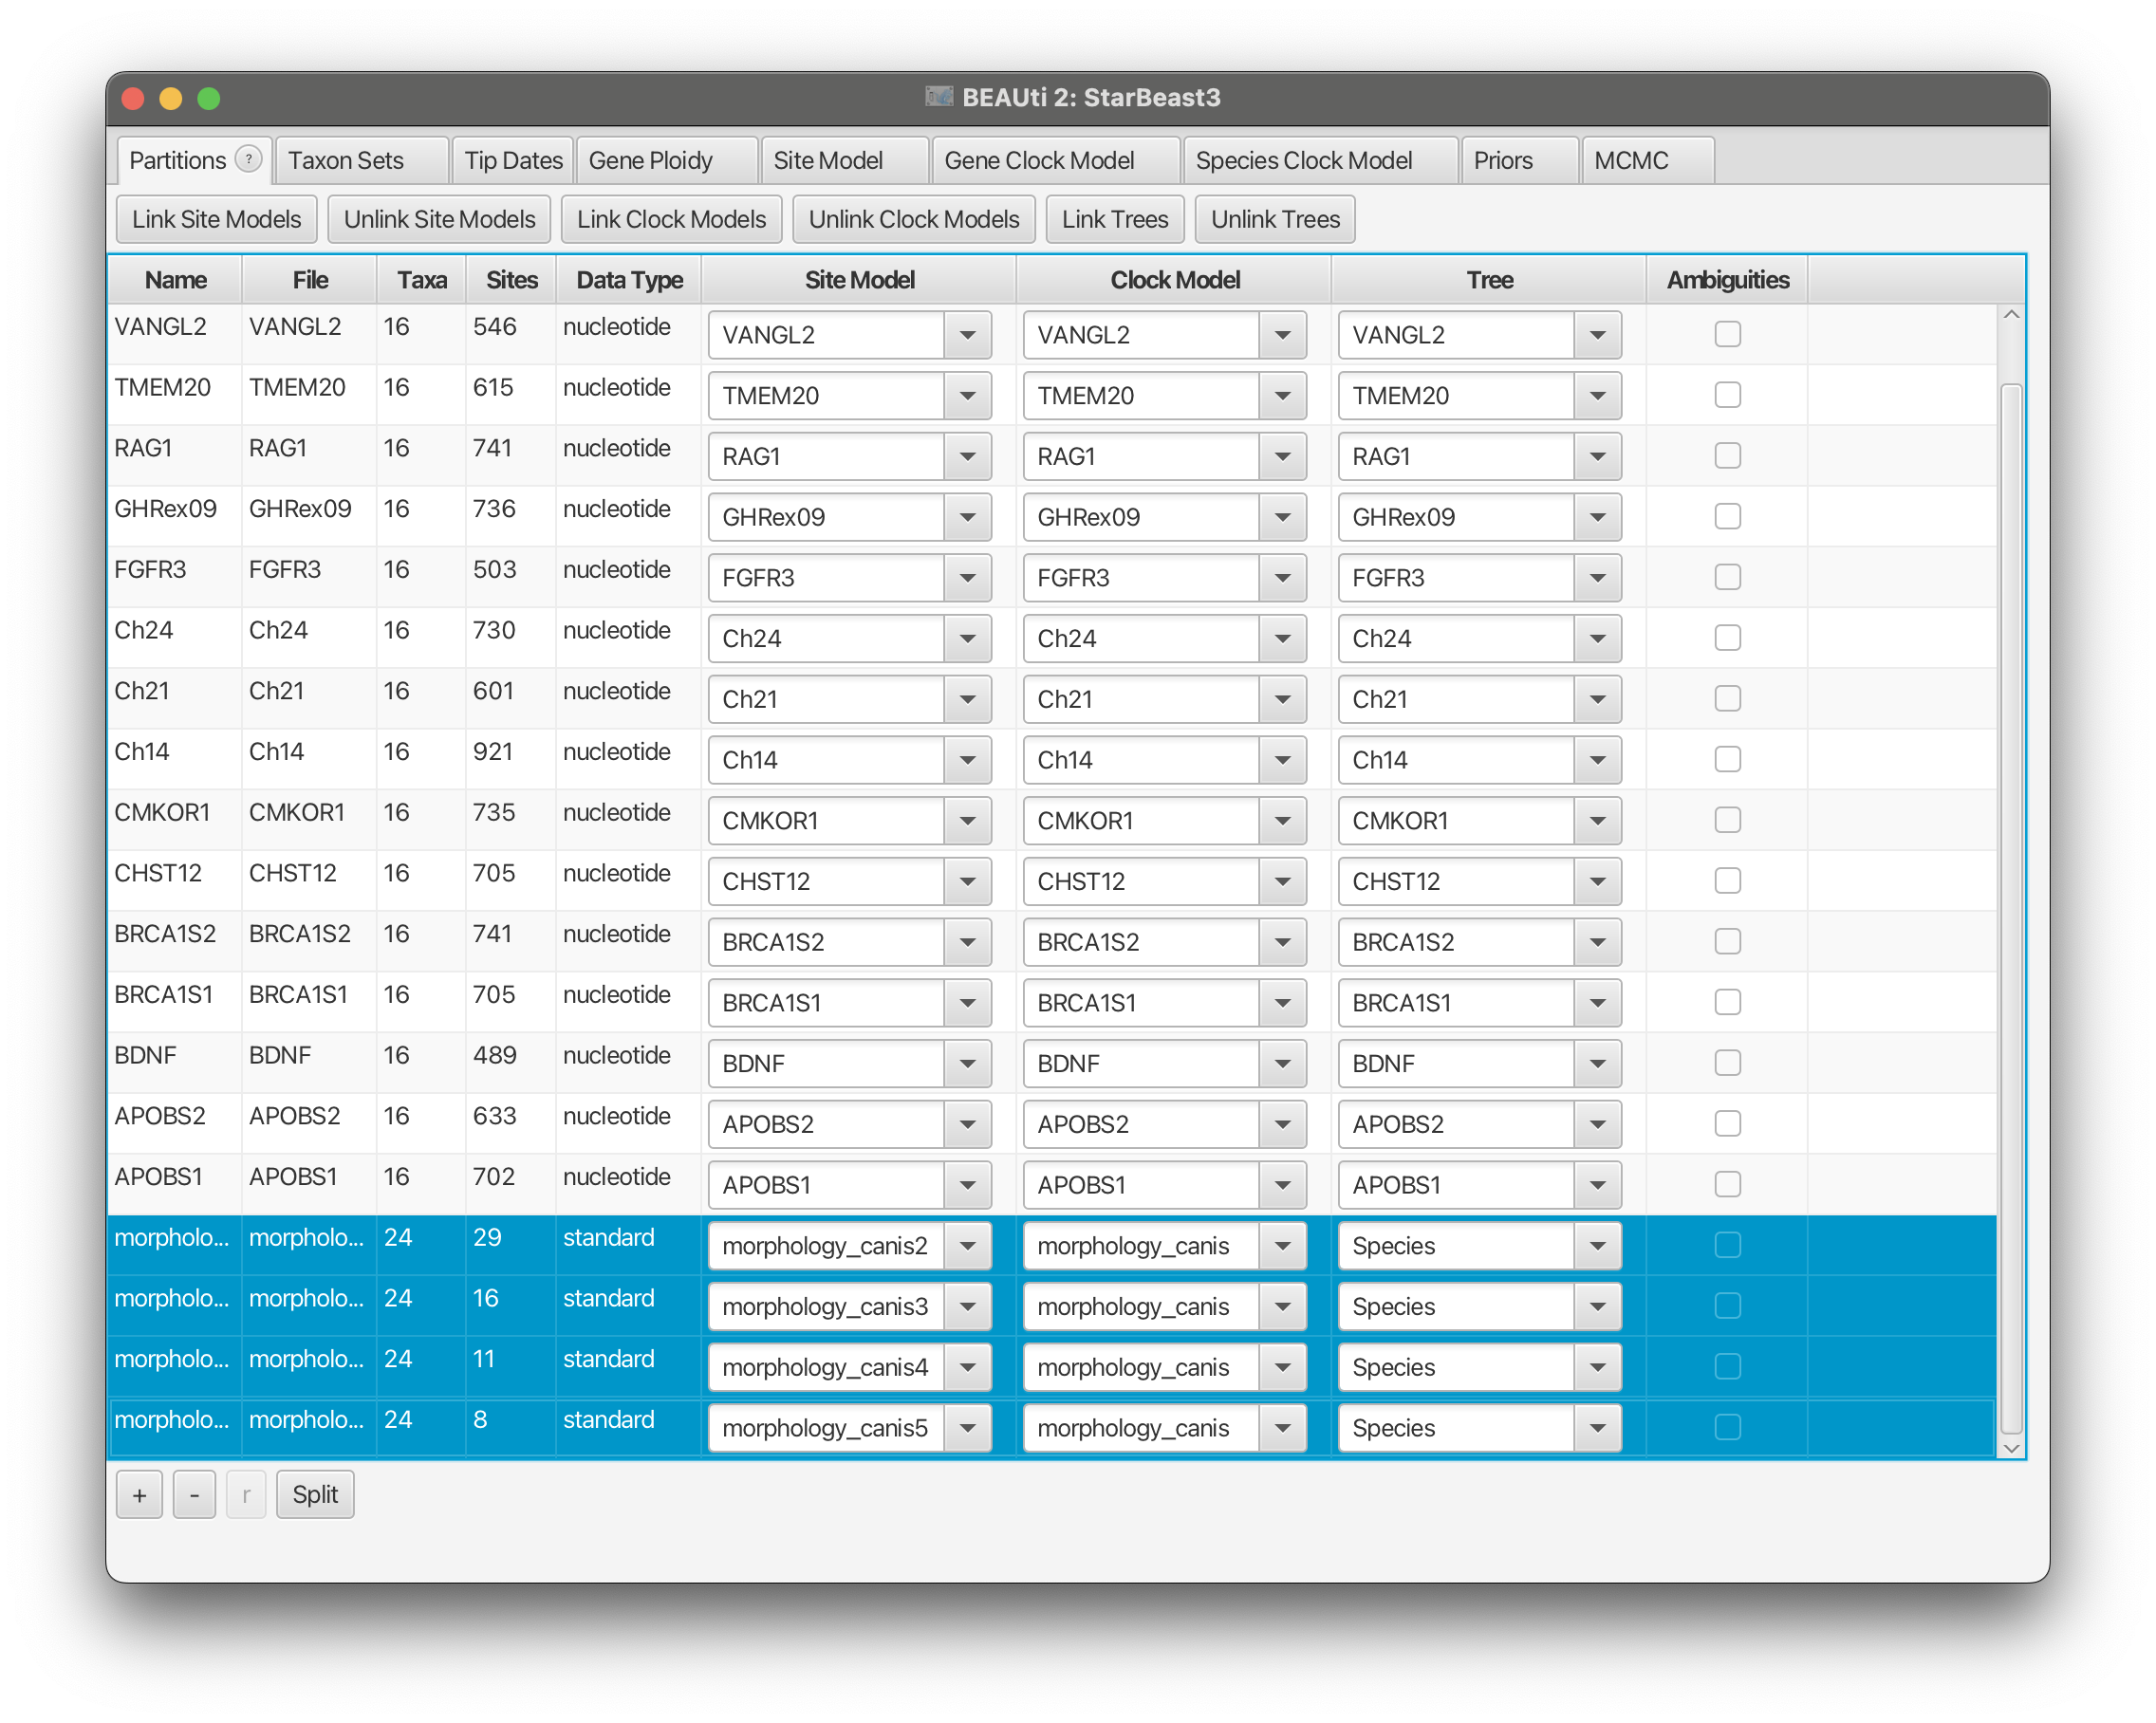Select the FGFR3 partition row name
This screenshot has height=1723, width=2156.
151,570
